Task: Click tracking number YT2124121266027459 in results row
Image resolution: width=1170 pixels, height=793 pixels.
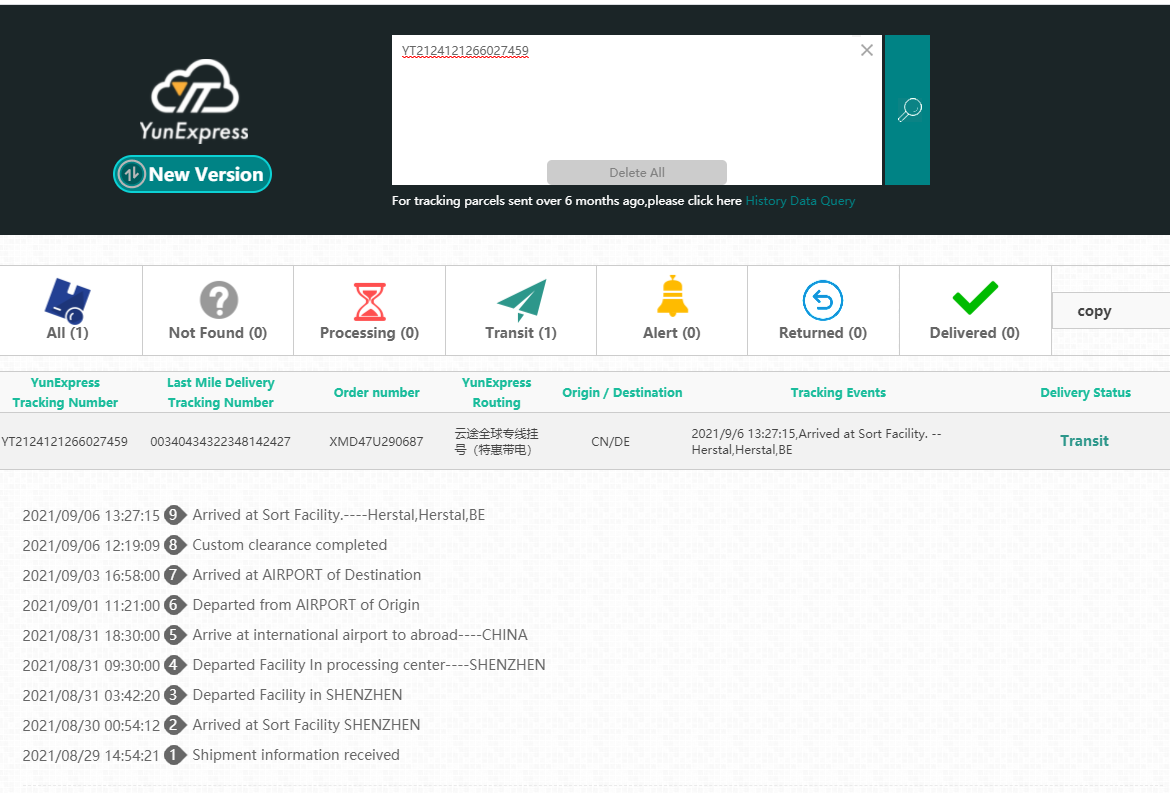Action: (64, 441)
